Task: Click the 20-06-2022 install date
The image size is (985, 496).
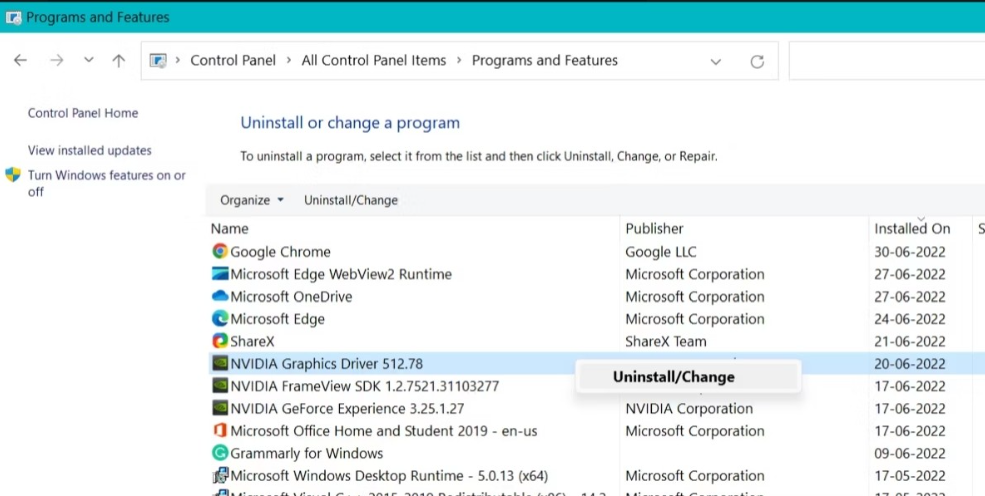Action: coord(910,364)
